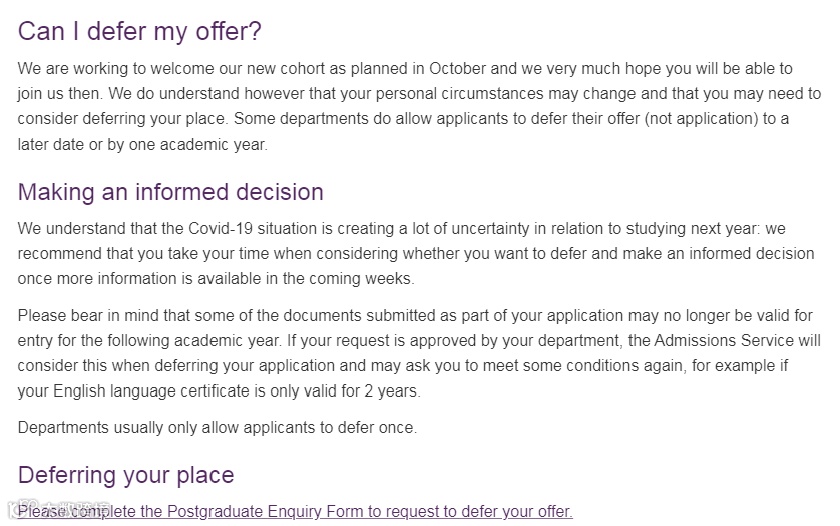This screenshot has width=840, height=526.
Task: Click the sentence "Departments usually only allow applicants to defer once."
Action: (217, 427)
